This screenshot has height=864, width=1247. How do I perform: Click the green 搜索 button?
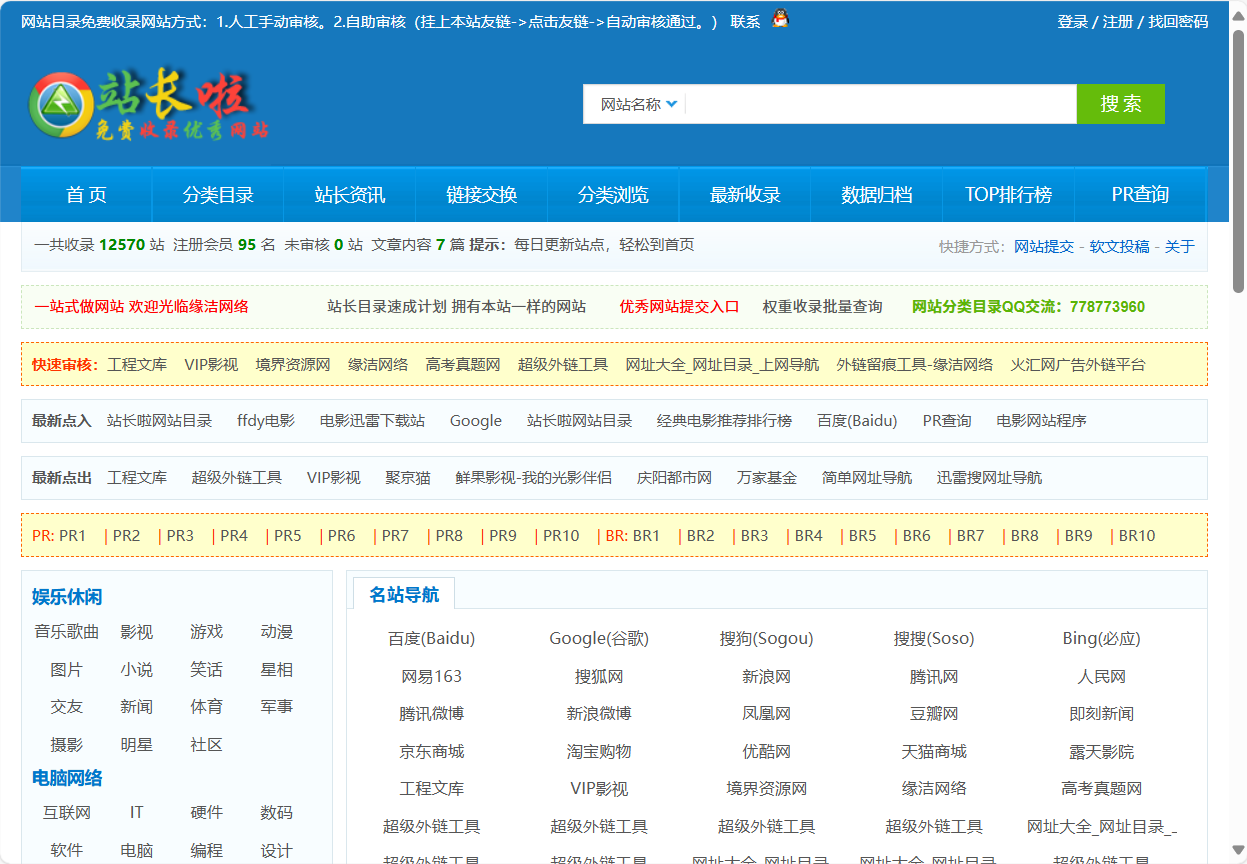pyautogui.click(x=1121, y=104)
